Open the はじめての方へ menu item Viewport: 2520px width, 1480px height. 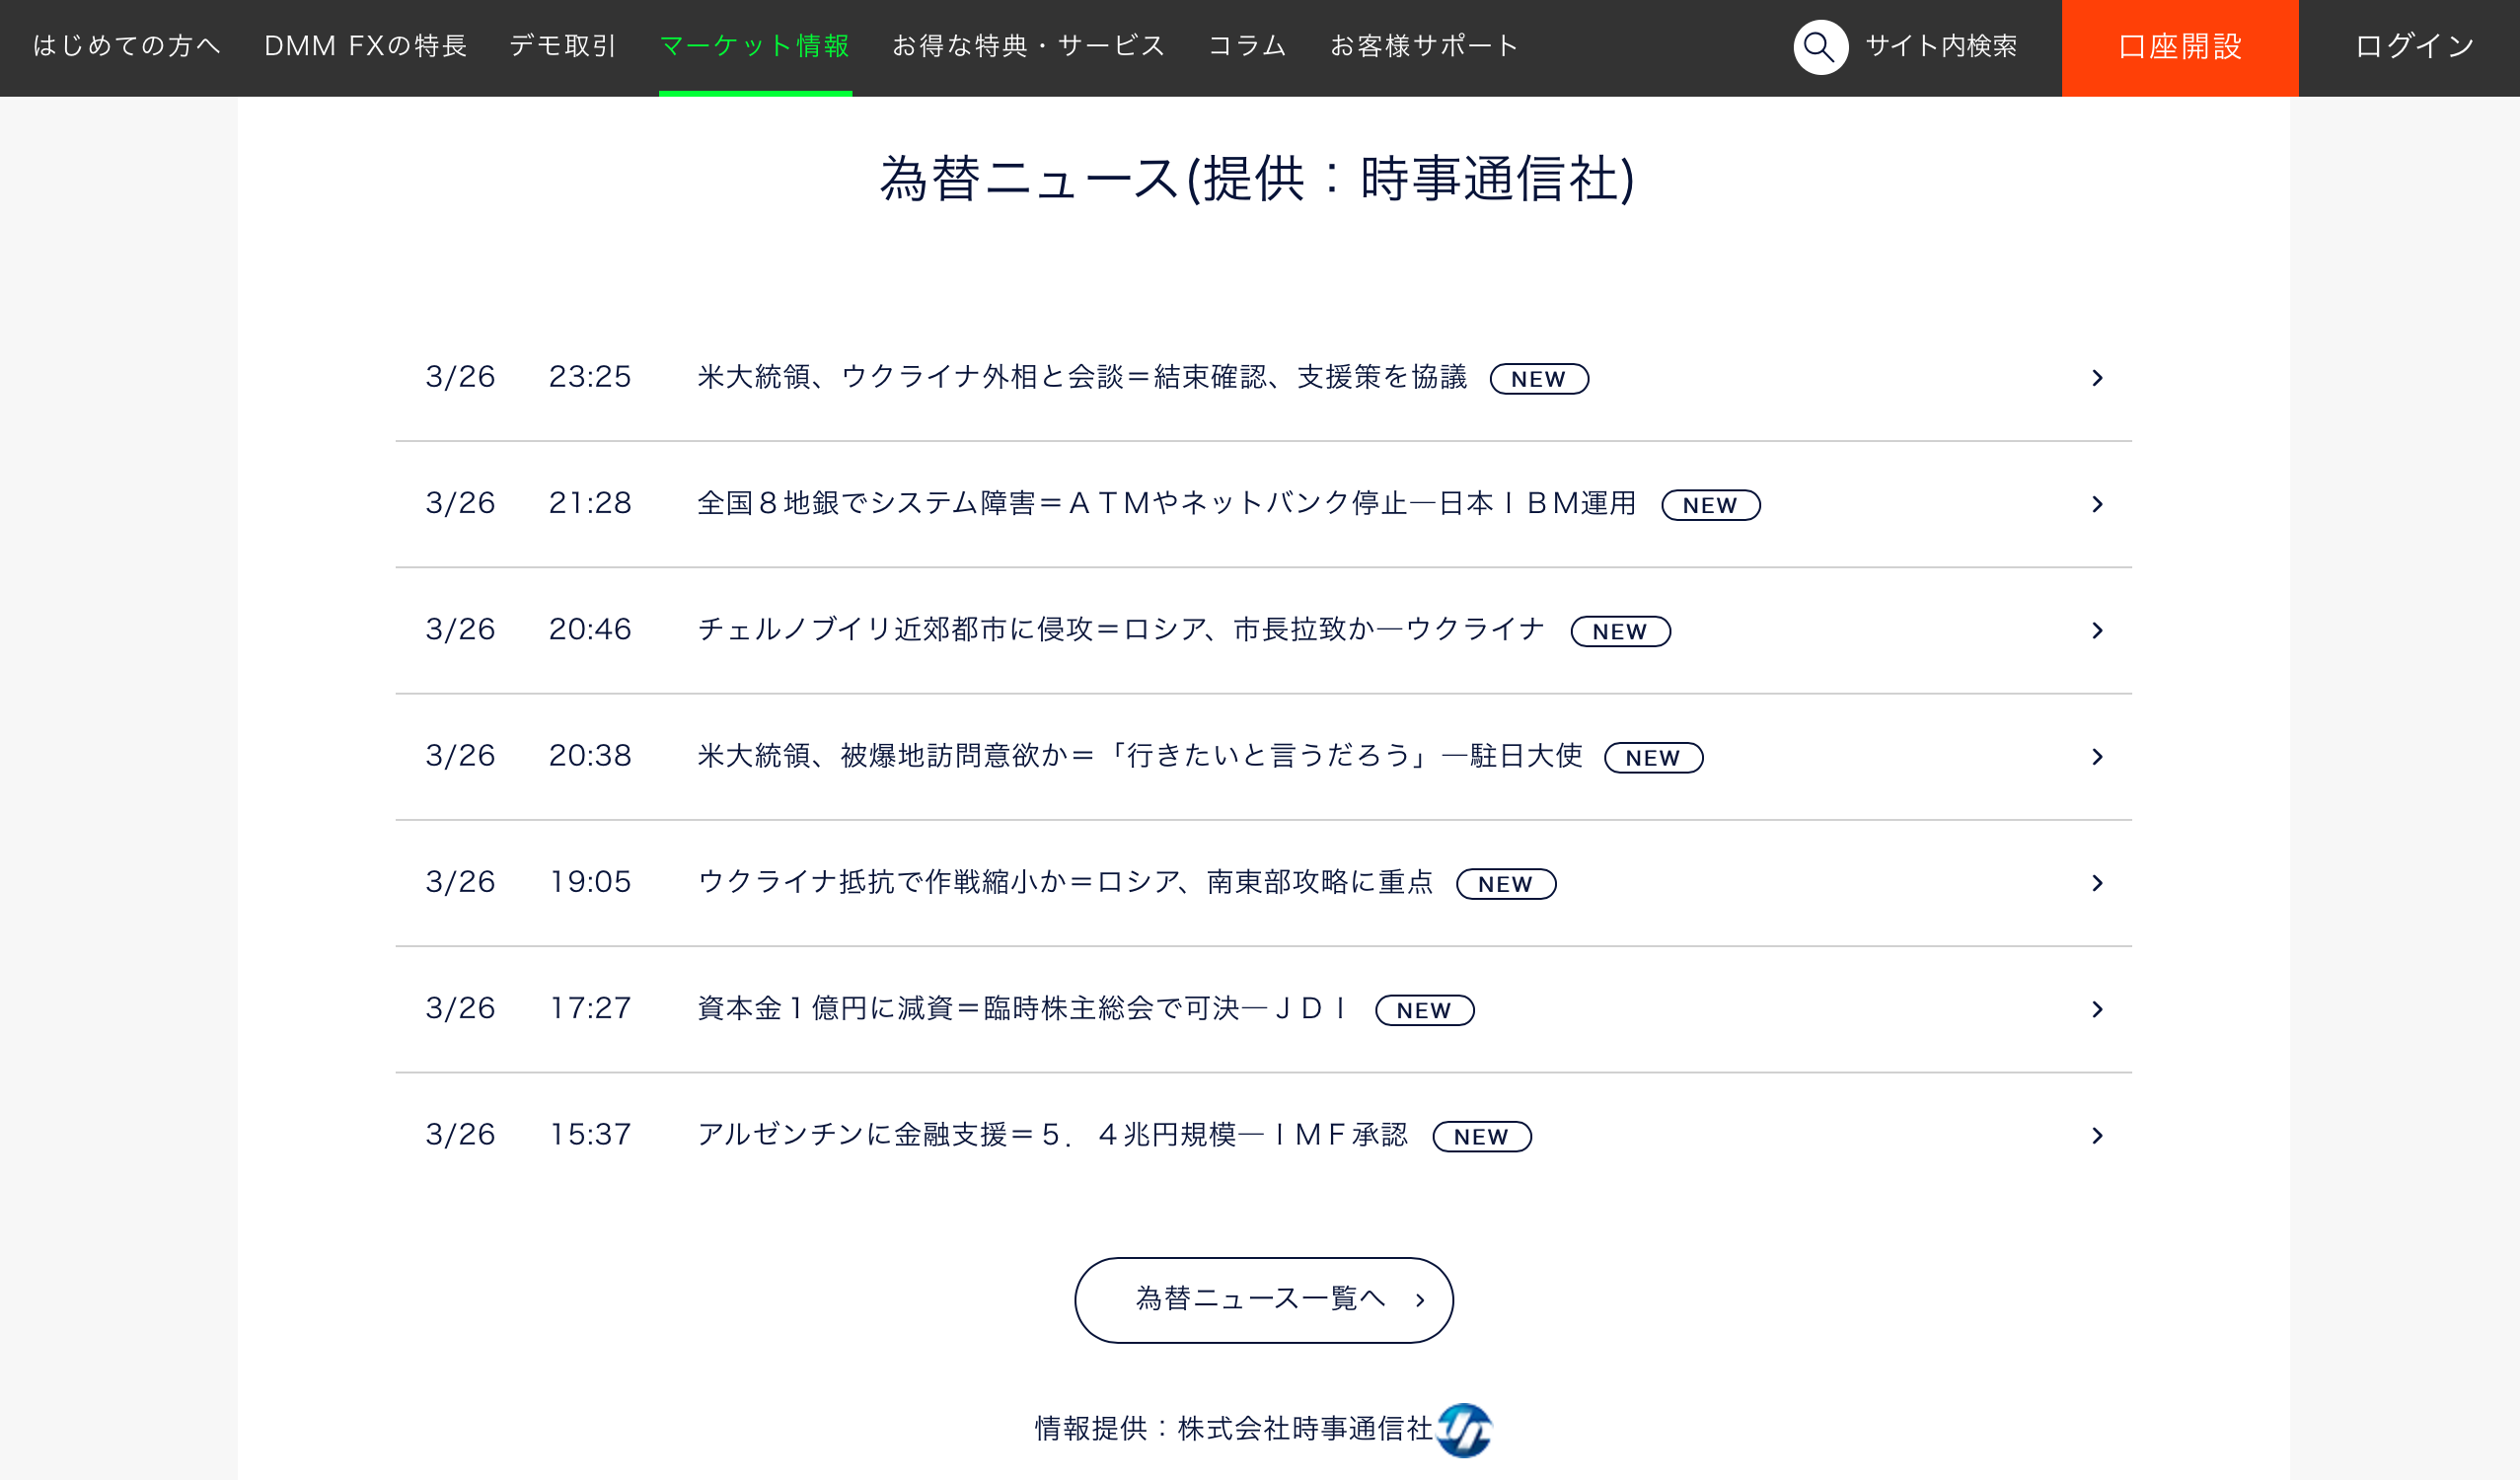[x=126, y=46]
